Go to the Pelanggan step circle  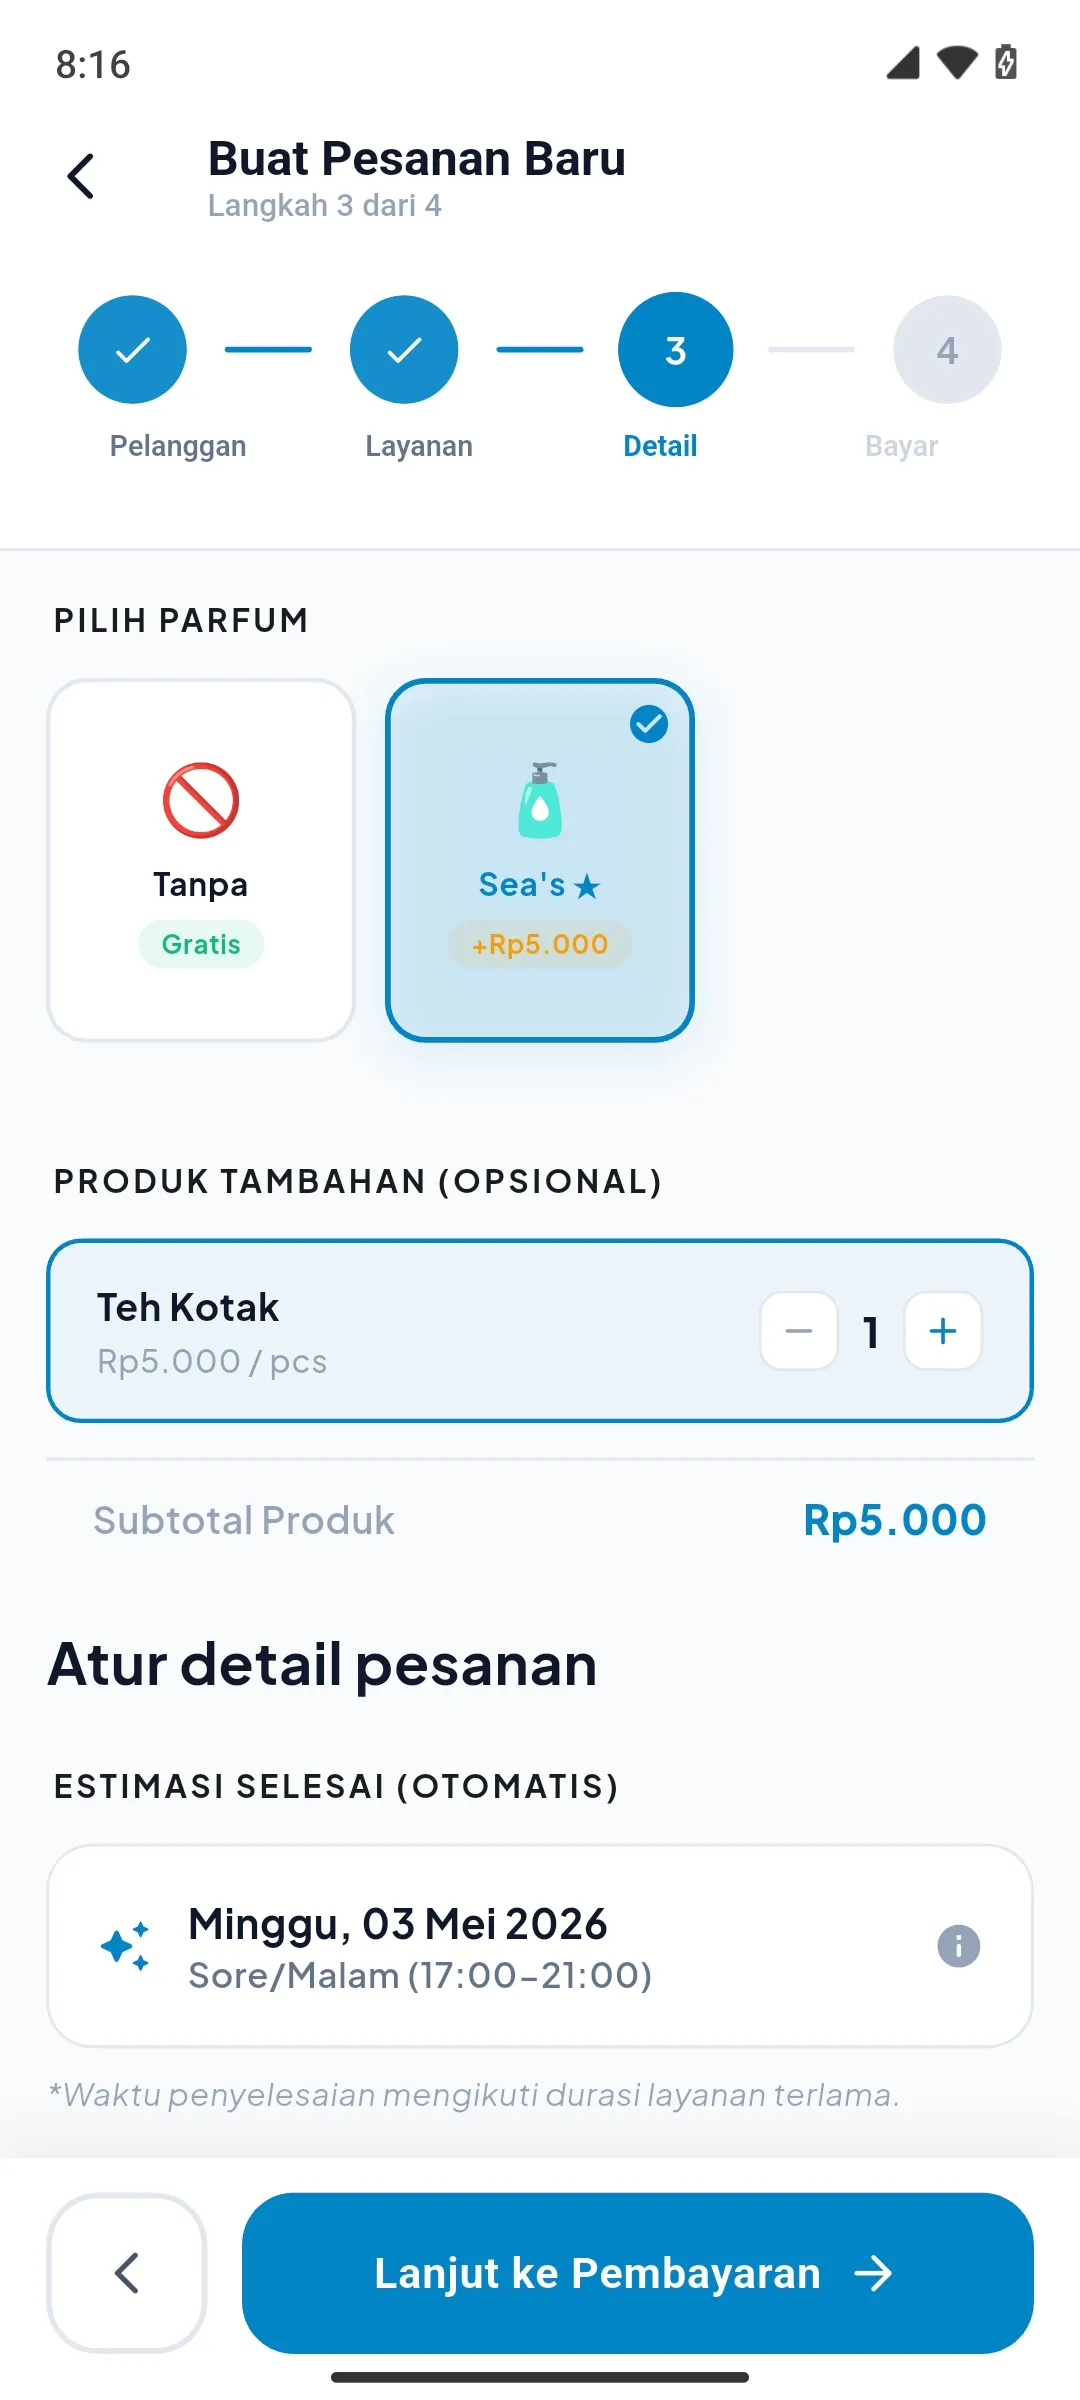132,350
